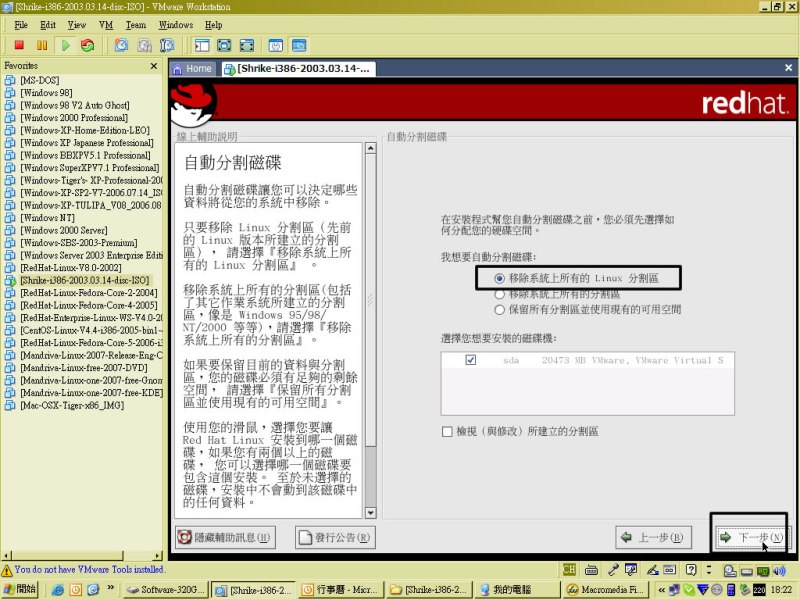This screenshot has width=800, height=600.
Task: Toggle the Favorites sidebar view icon
Action: pos(202,45)
